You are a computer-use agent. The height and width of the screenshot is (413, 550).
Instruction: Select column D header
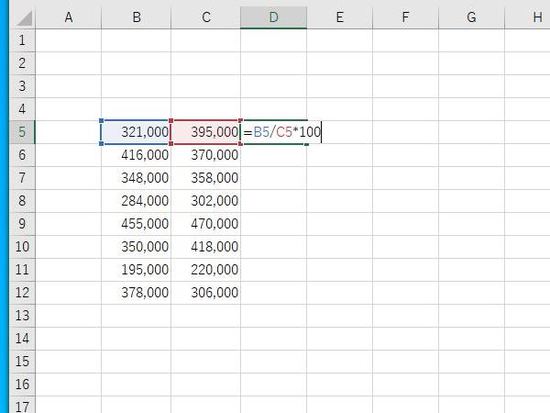274,17
